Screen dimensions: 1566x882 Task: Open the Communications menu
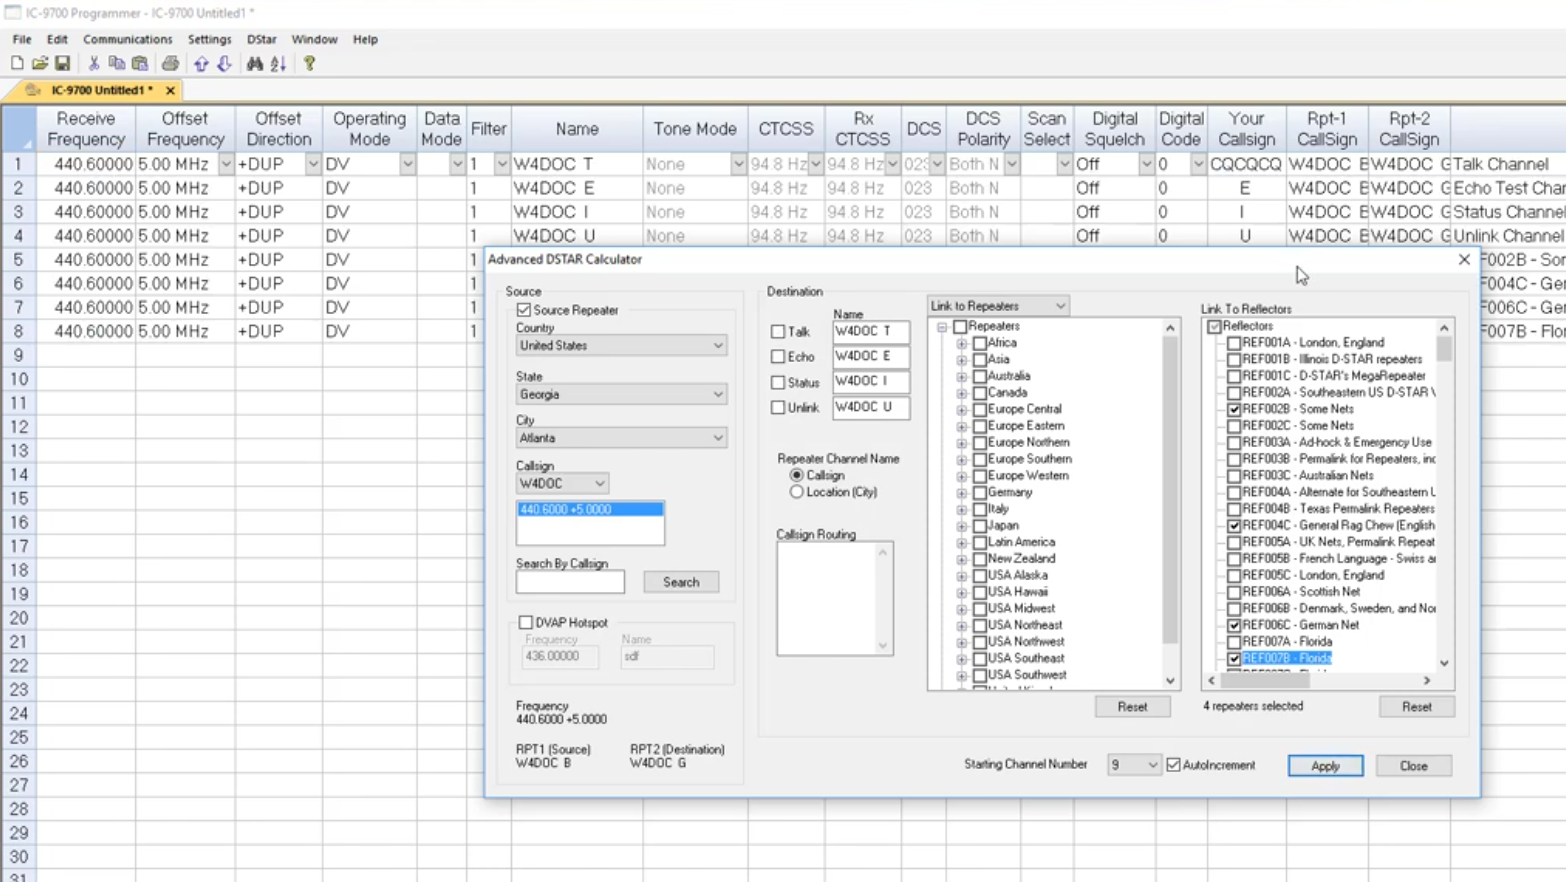pyautogui.click(x=127, y=39)
